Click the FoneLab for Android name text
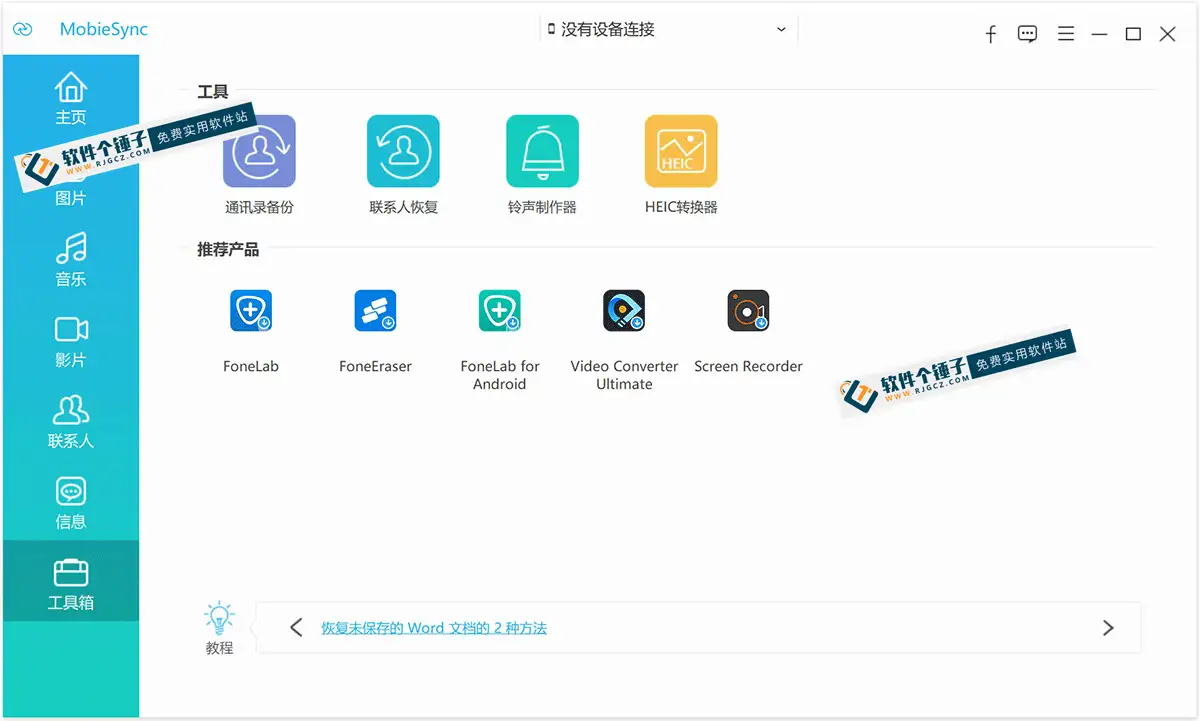 pos(500,375)
